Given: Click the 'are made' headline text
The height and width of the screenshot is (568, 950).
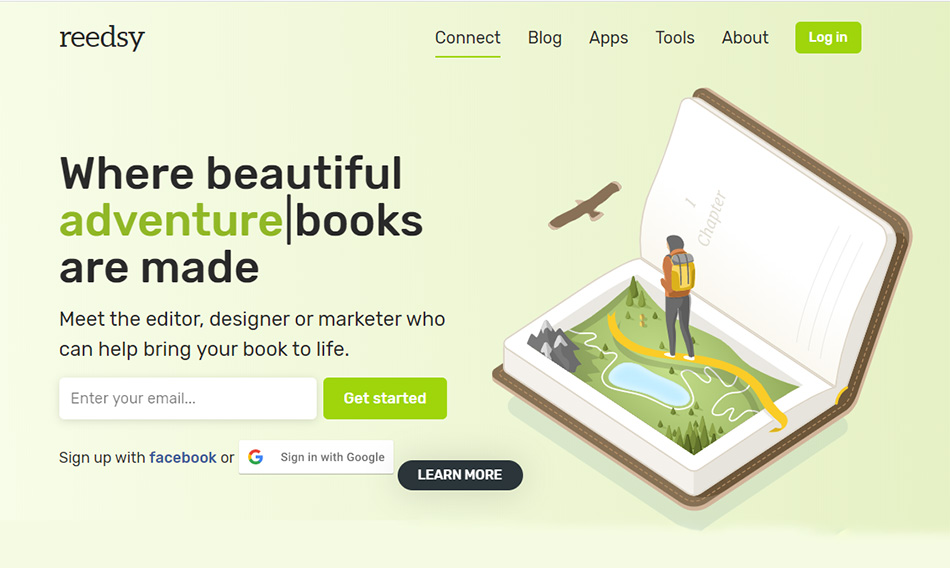Looking at the screenshot, I should [159, 268].
